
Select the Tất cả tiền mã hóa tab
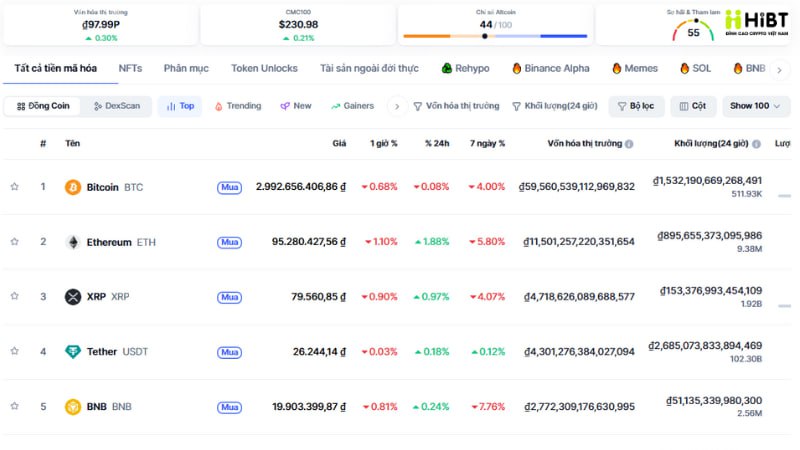(56, 68)
